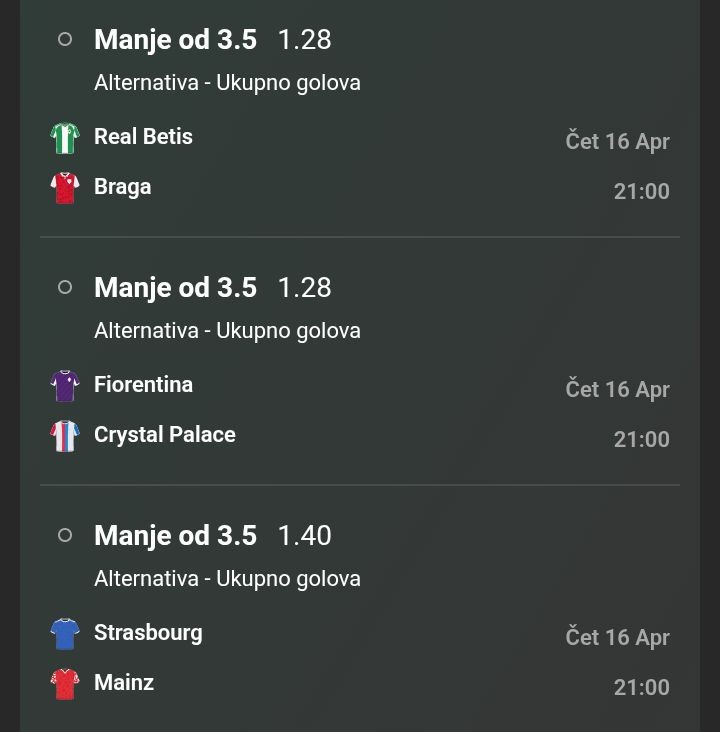Select radio circle for Real Betis bet
Image resolution: width=720 pixels, height=732 pixels.
pos(65,39)
